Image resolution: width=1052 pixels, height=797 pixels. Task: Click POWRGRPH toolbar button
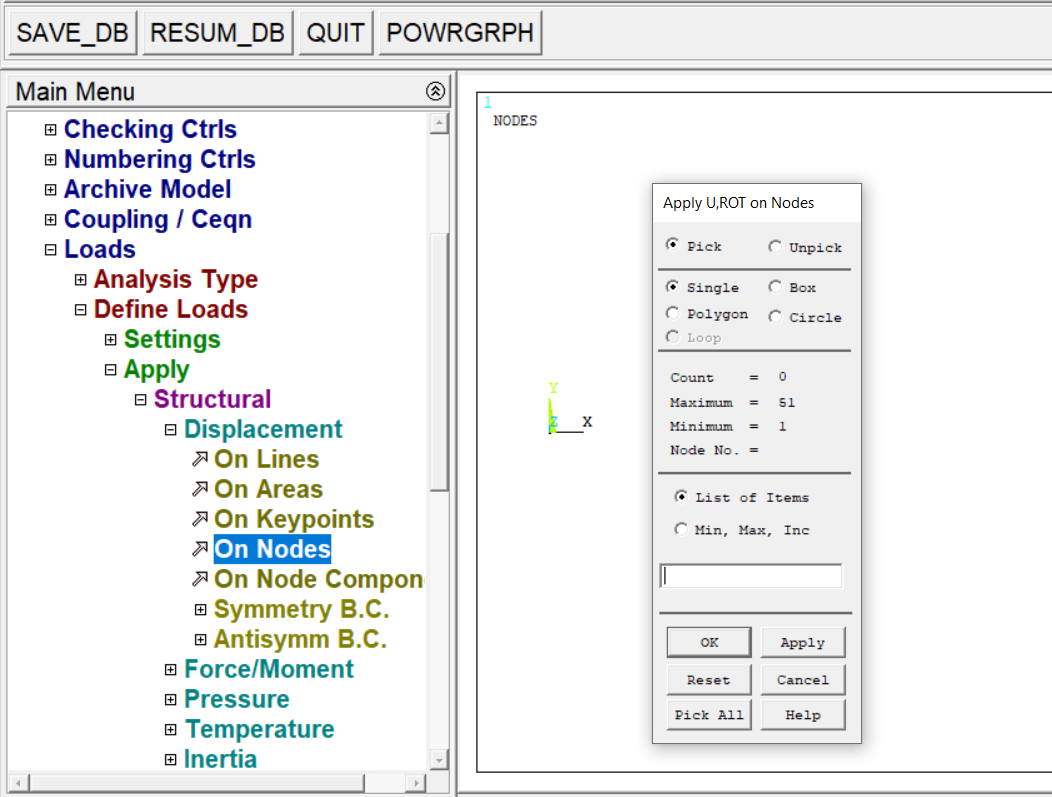(x=460, y=33)
